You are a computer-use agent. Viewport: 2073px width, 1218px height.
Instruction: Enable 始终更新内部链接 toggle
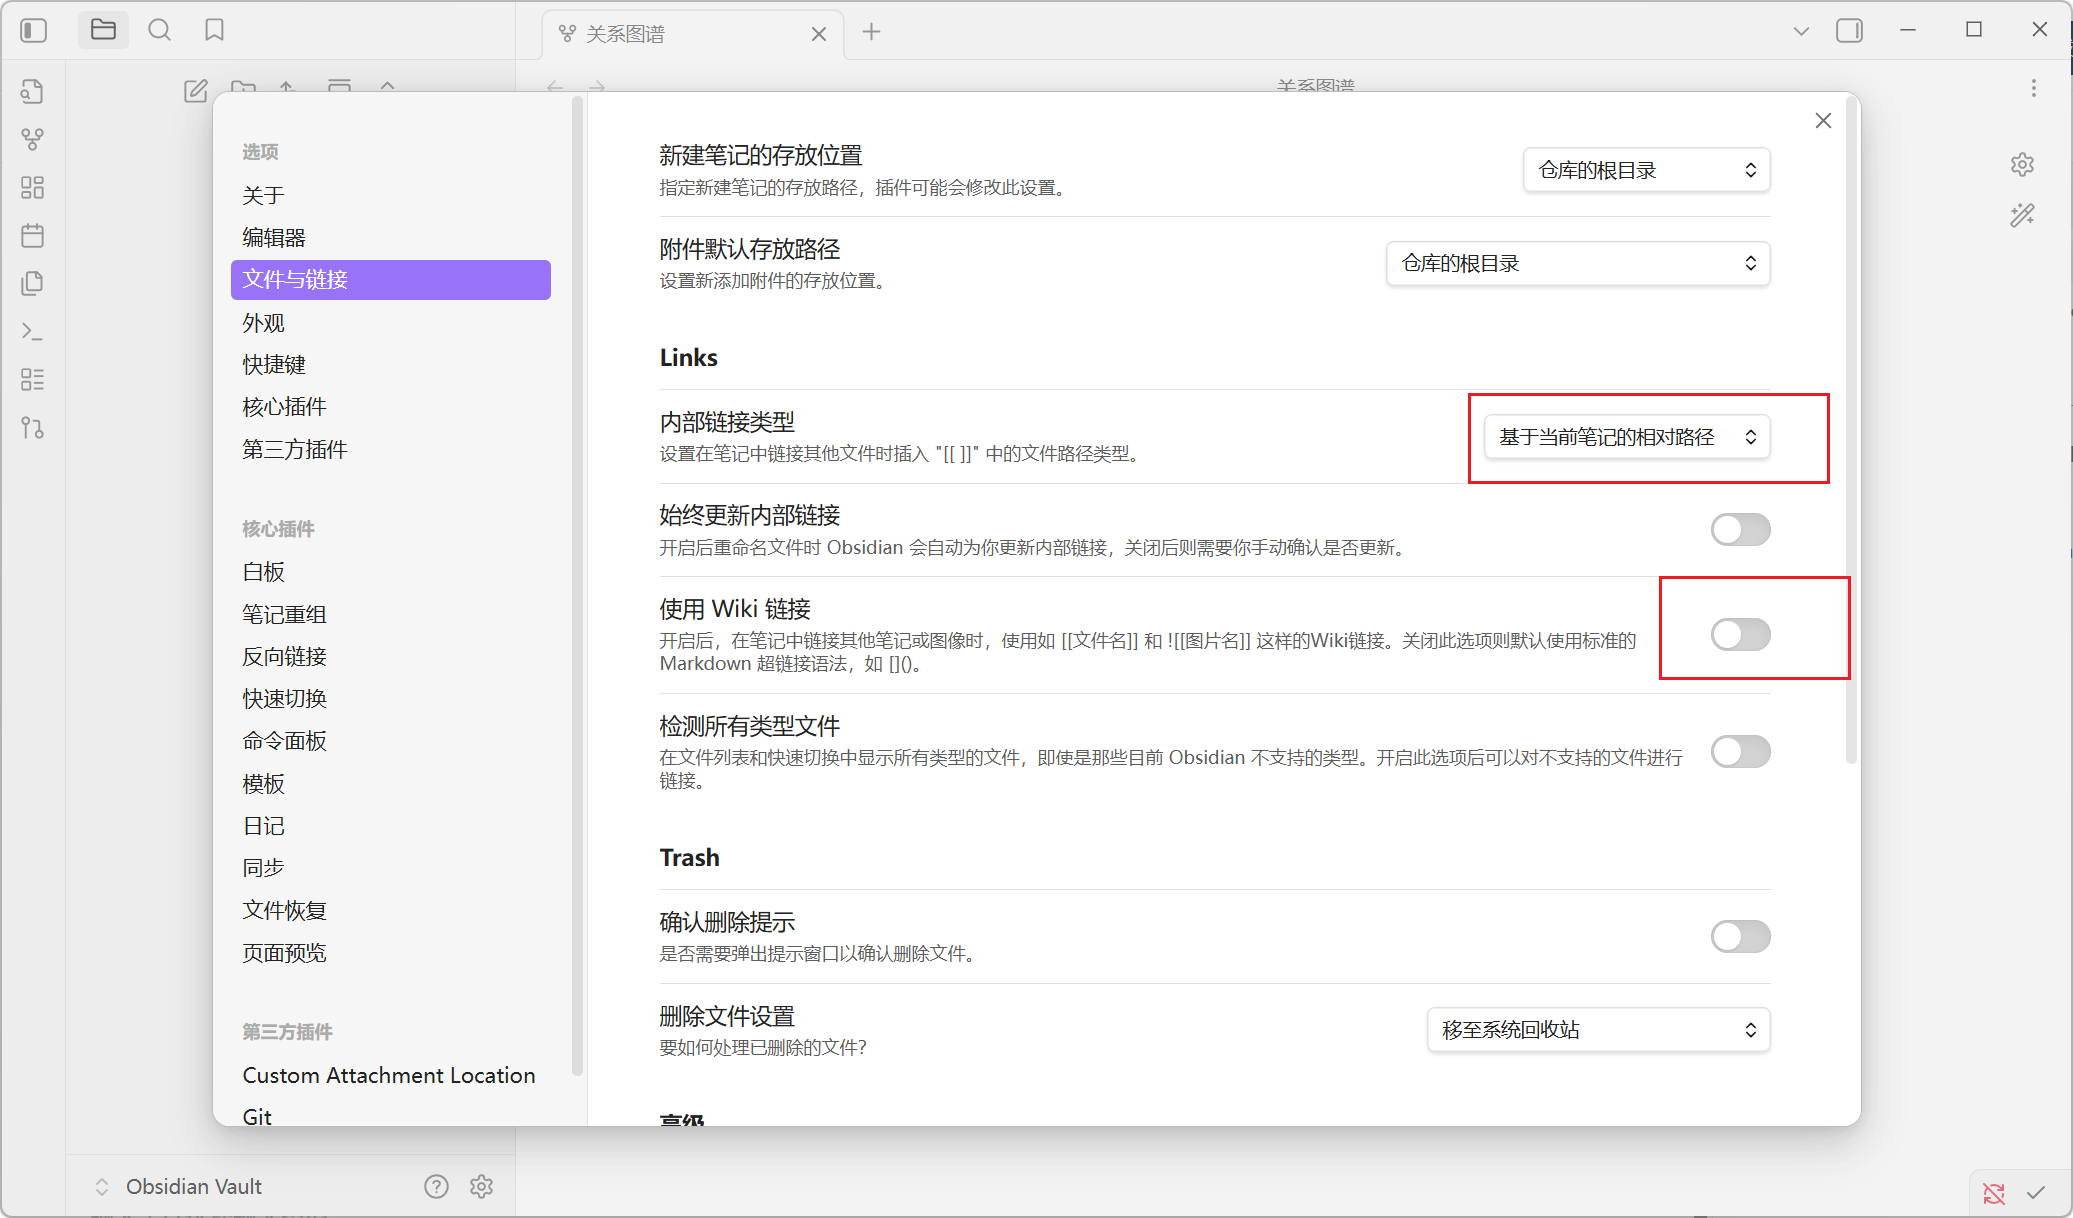[1740, 529]
